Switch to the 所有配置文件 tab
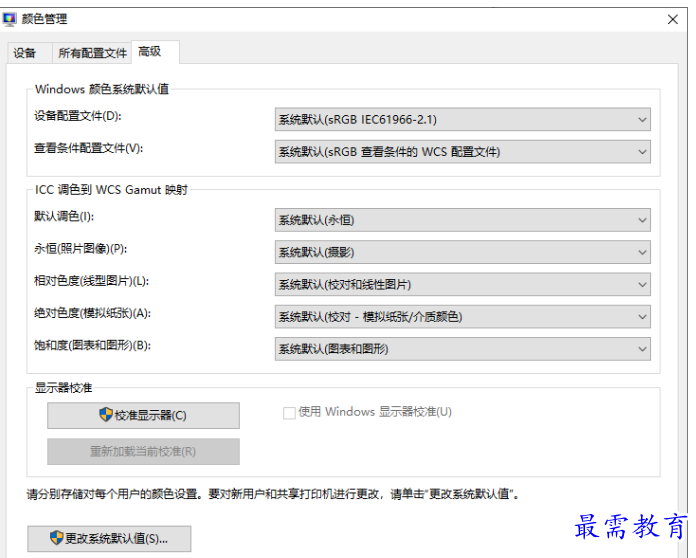Viewport: 696px width, 558px height. 92,53
